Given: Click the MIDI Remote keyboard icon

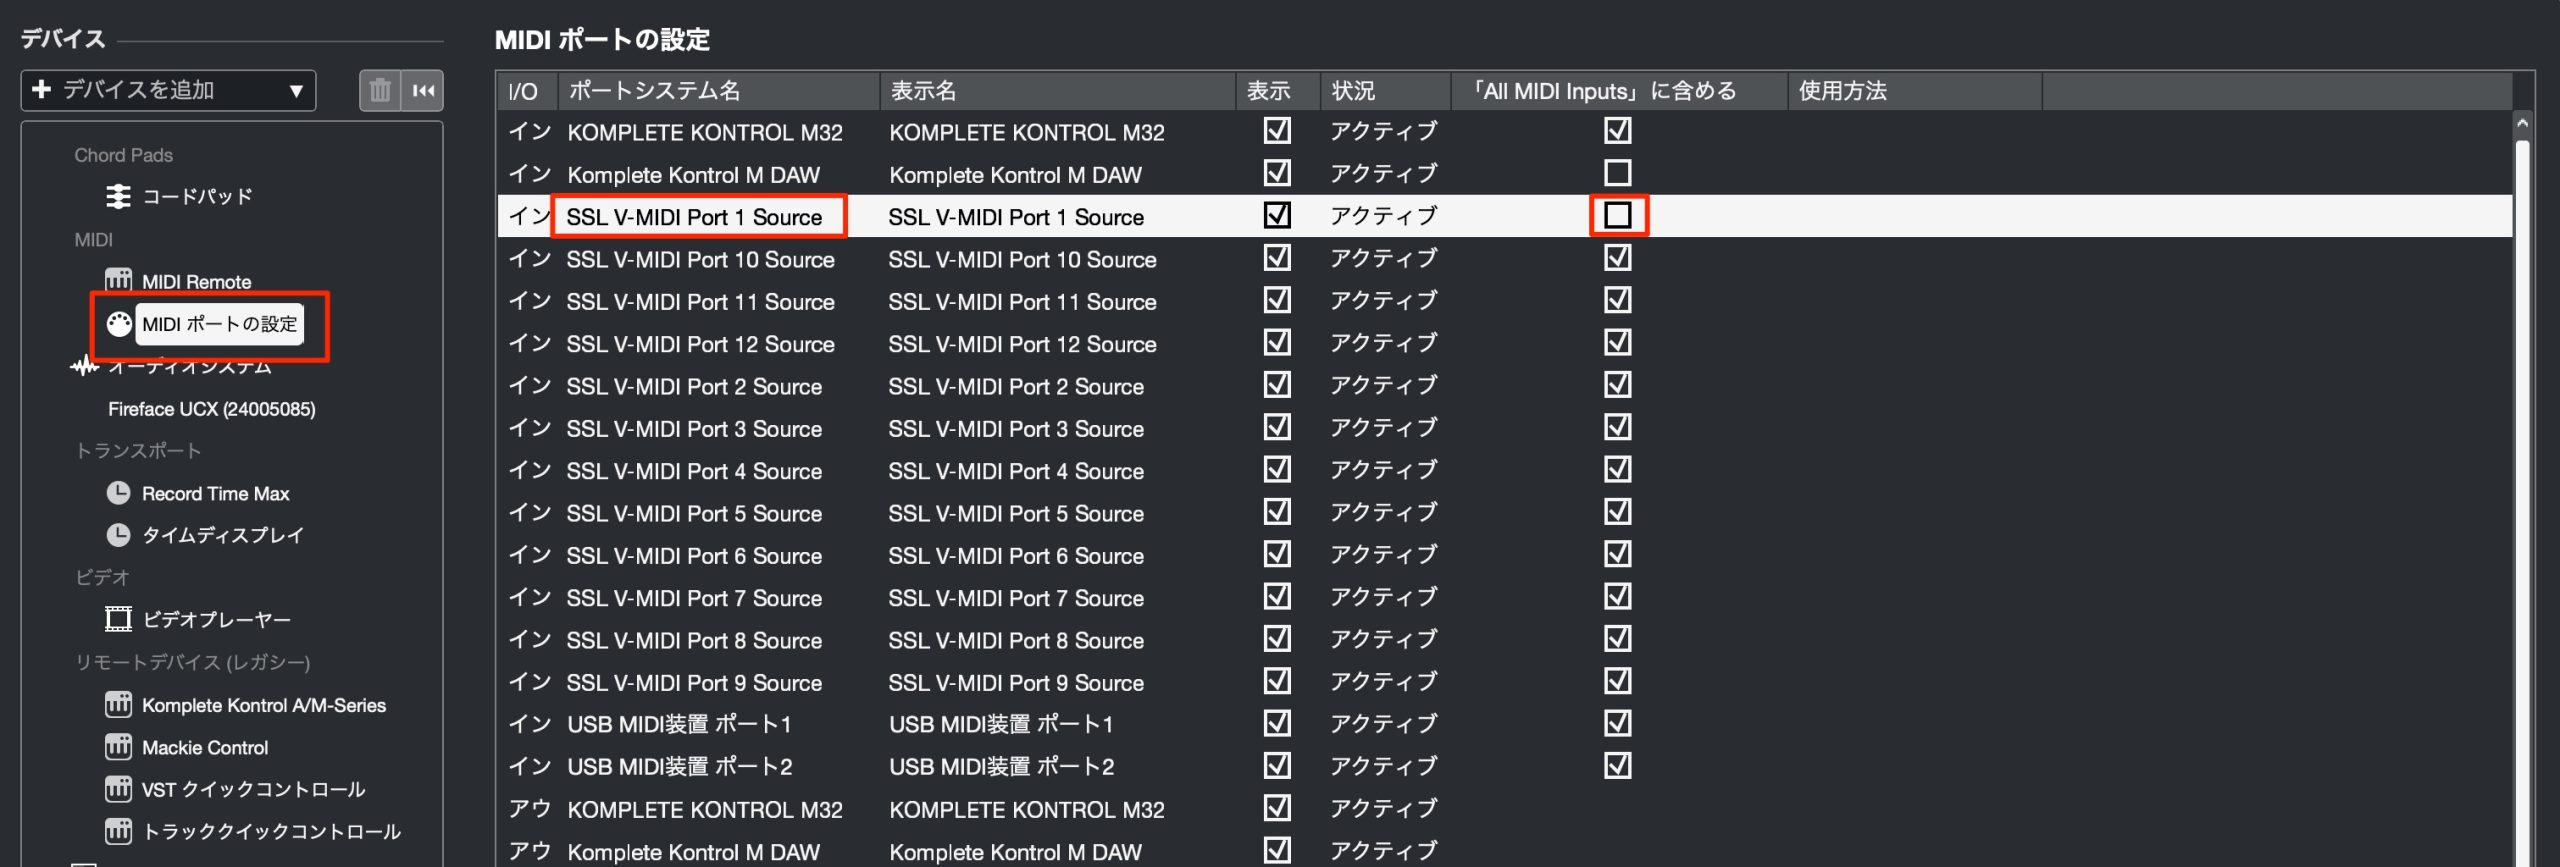Looking at the screenshot, I should pos(118,280).
